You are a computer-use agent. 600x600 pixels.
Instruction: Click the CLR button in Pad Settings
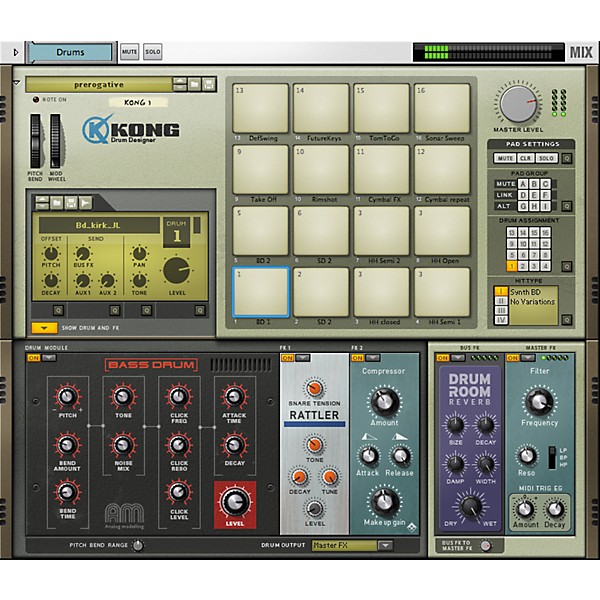pyautogui.click(x=525, y=158)
